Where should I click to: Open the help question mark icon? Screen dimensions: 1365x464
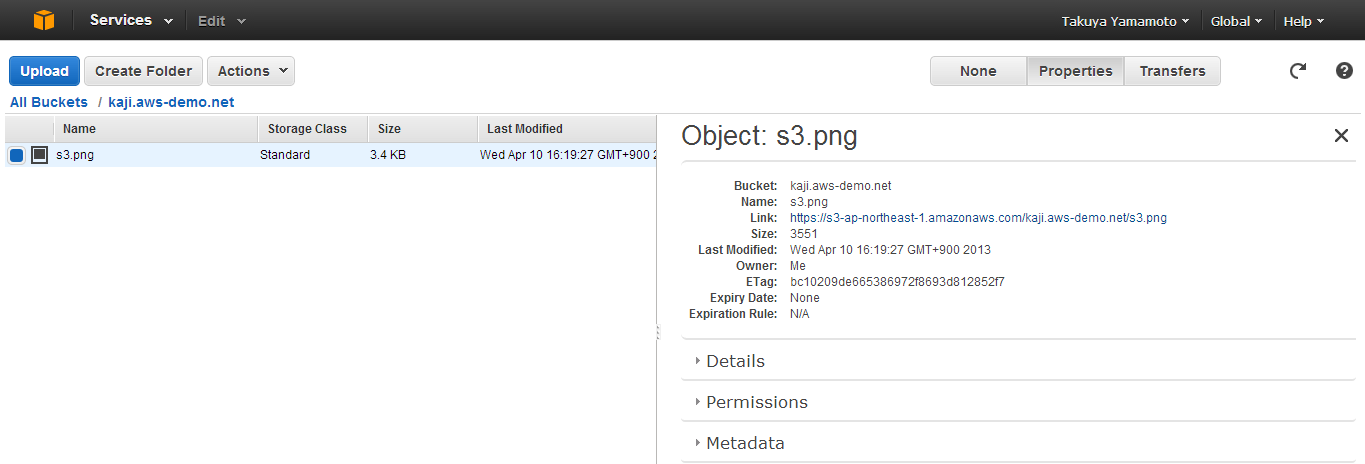coord(1344,71)
